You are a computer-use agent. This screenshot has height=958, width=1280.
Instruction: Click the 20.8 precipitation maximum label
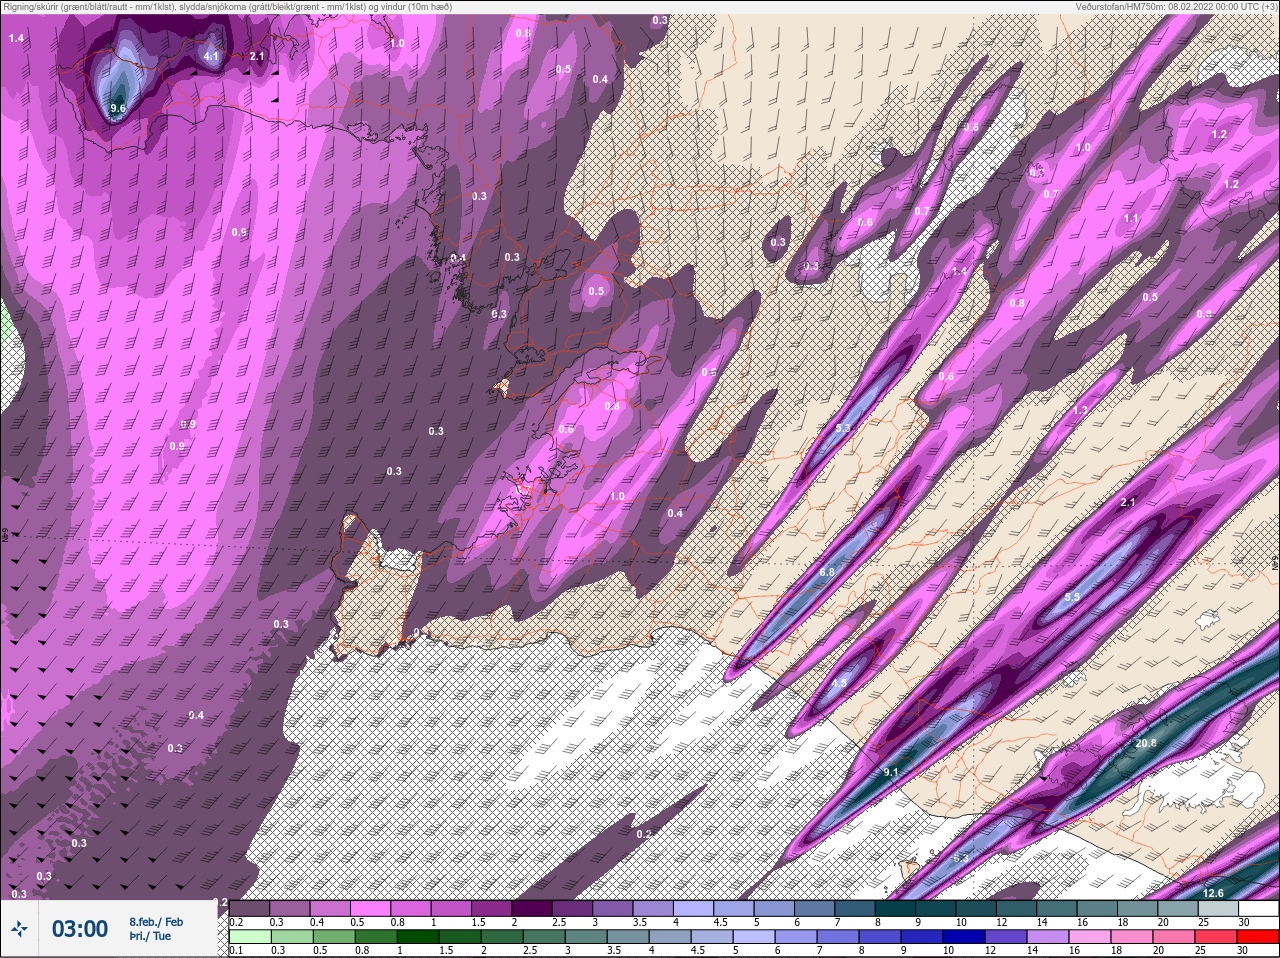click(1146, 743)
